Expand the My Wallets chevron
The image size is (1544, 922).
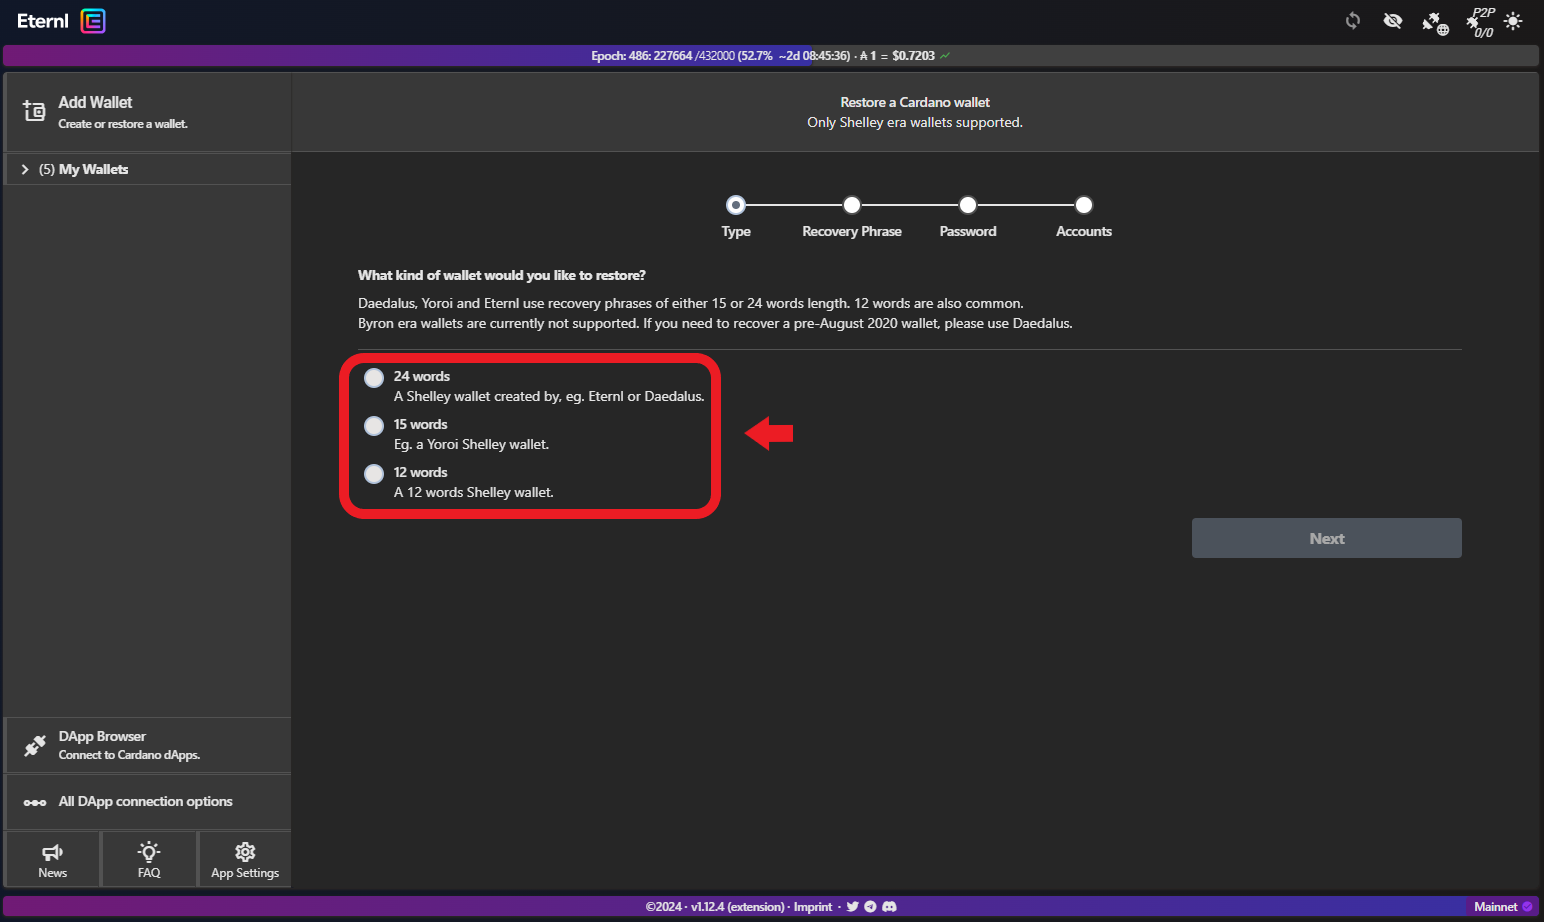coord(25,170)
